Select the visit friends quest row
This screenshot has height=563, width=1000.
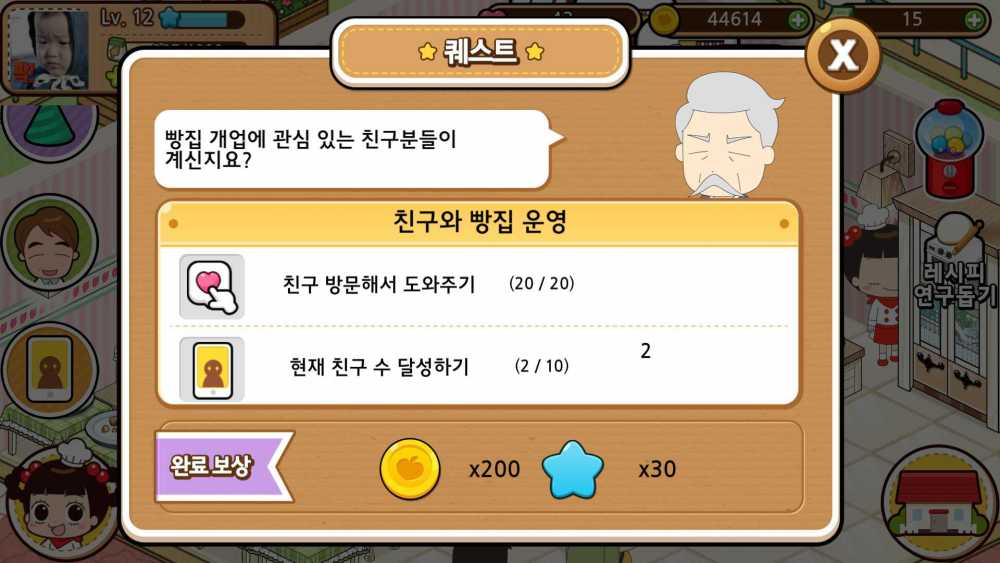(478, 286)
